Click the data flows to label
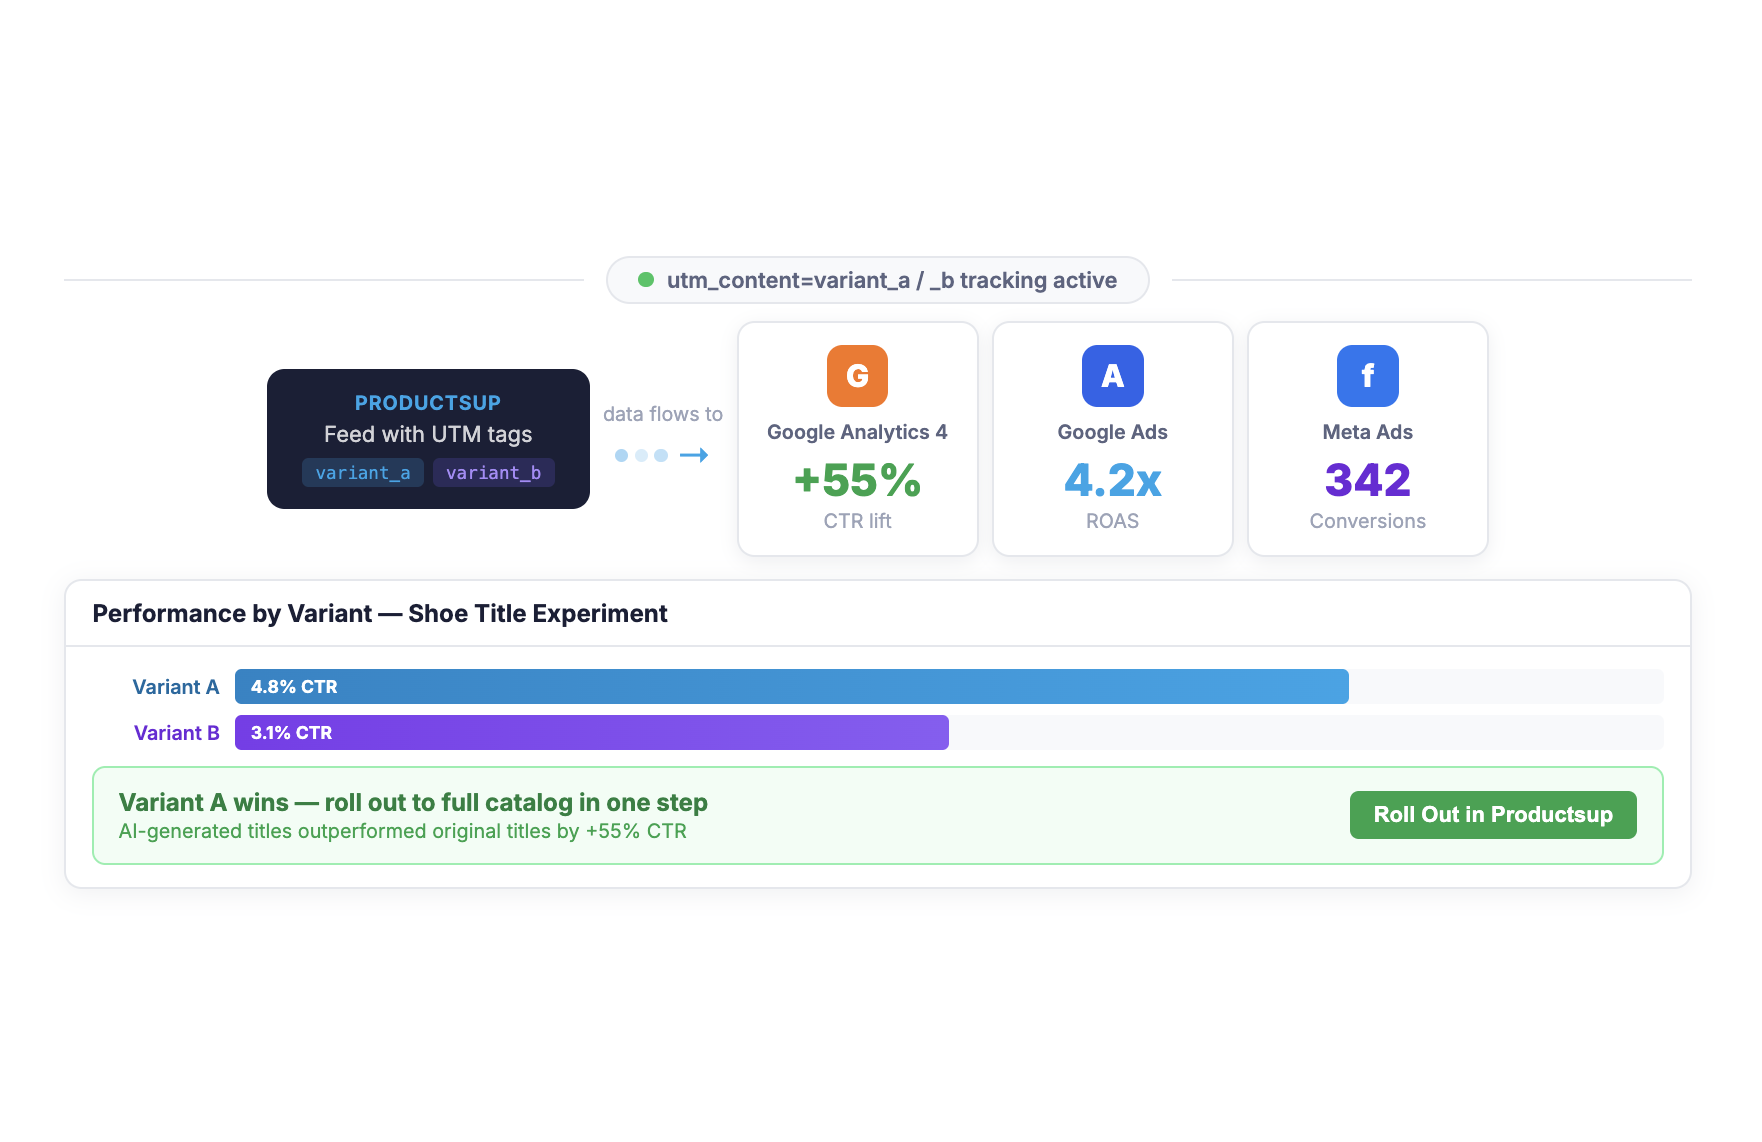1762x1142 pixels. pos(663,414)
